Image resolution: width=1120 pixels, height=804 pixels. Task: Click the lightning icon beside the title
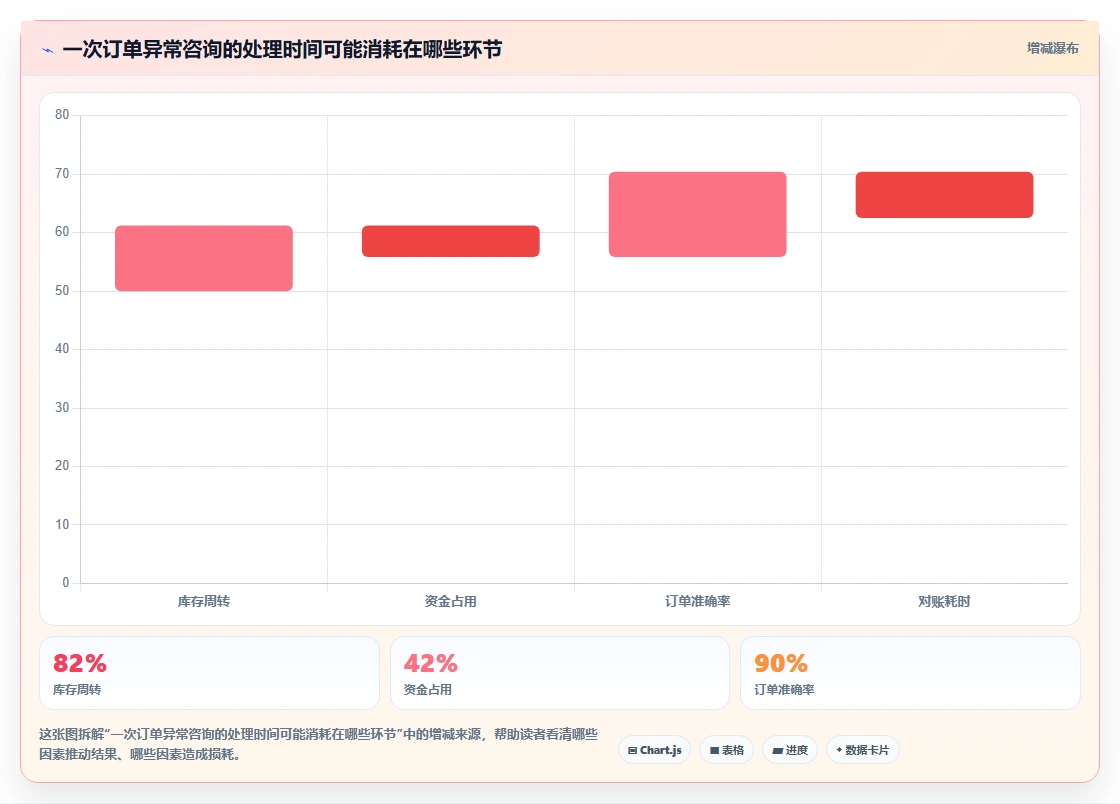[48, 50]
